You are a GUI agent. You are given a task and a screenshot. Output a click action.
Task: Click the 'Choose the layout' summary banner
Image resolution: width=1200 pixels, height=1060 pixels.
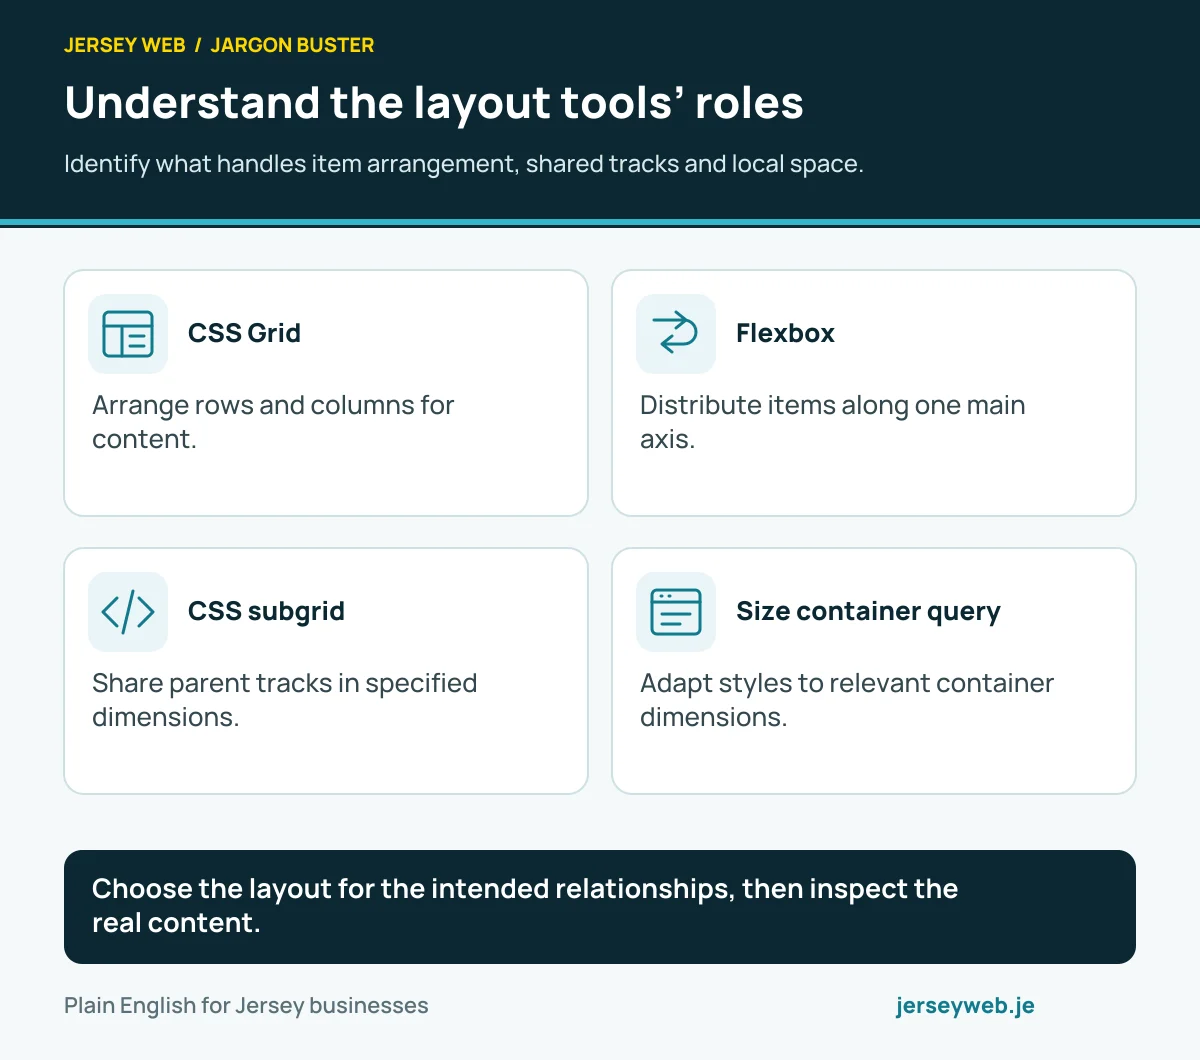pos(600,907)
